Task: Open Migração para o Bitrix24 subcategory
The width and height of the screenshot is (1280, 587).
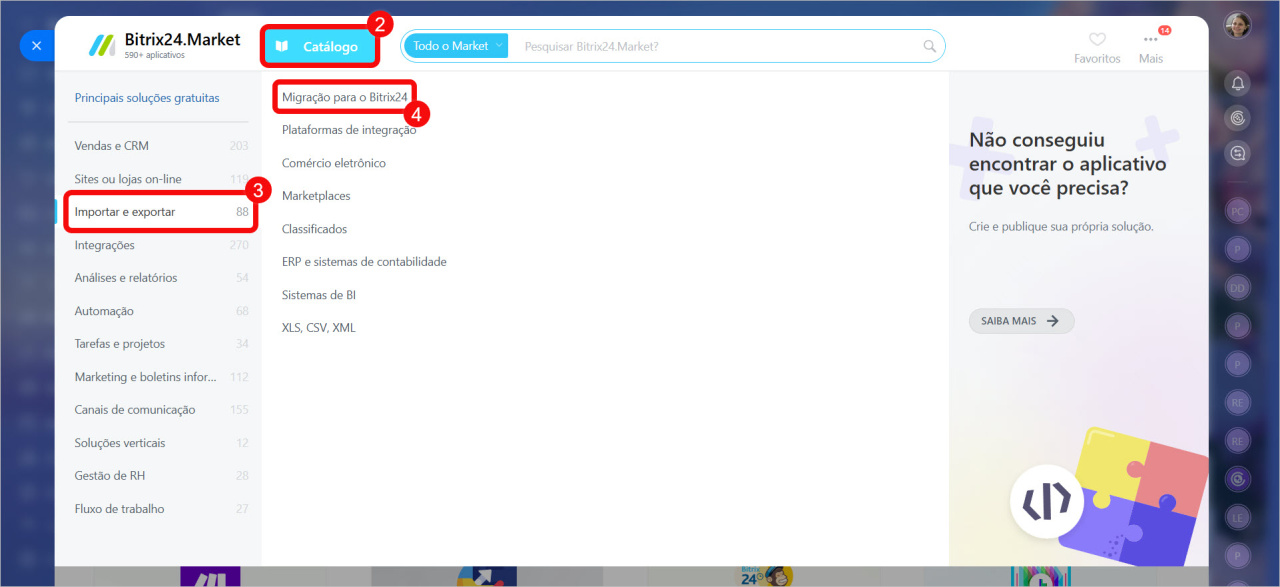Action: click(x=345, y=97)
